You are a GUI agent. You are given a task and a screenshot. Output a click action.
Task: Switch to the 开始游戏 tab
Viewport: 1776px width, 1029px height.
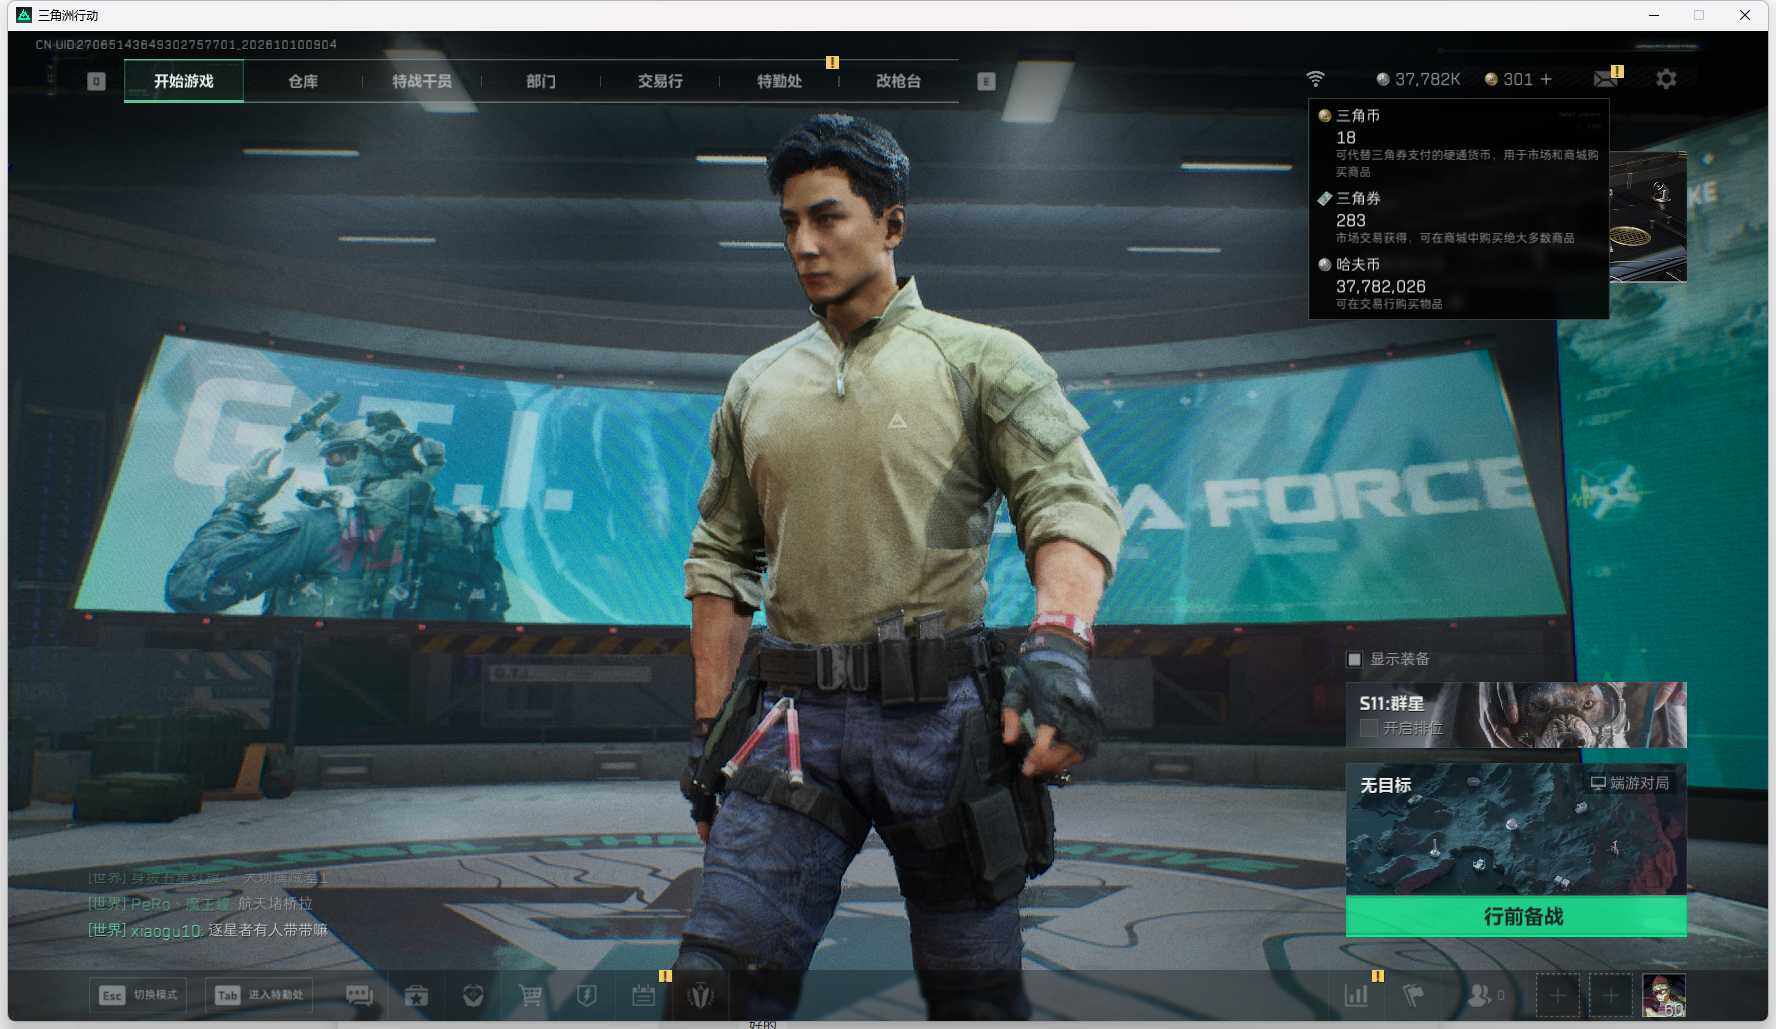(x=184, y=81)
